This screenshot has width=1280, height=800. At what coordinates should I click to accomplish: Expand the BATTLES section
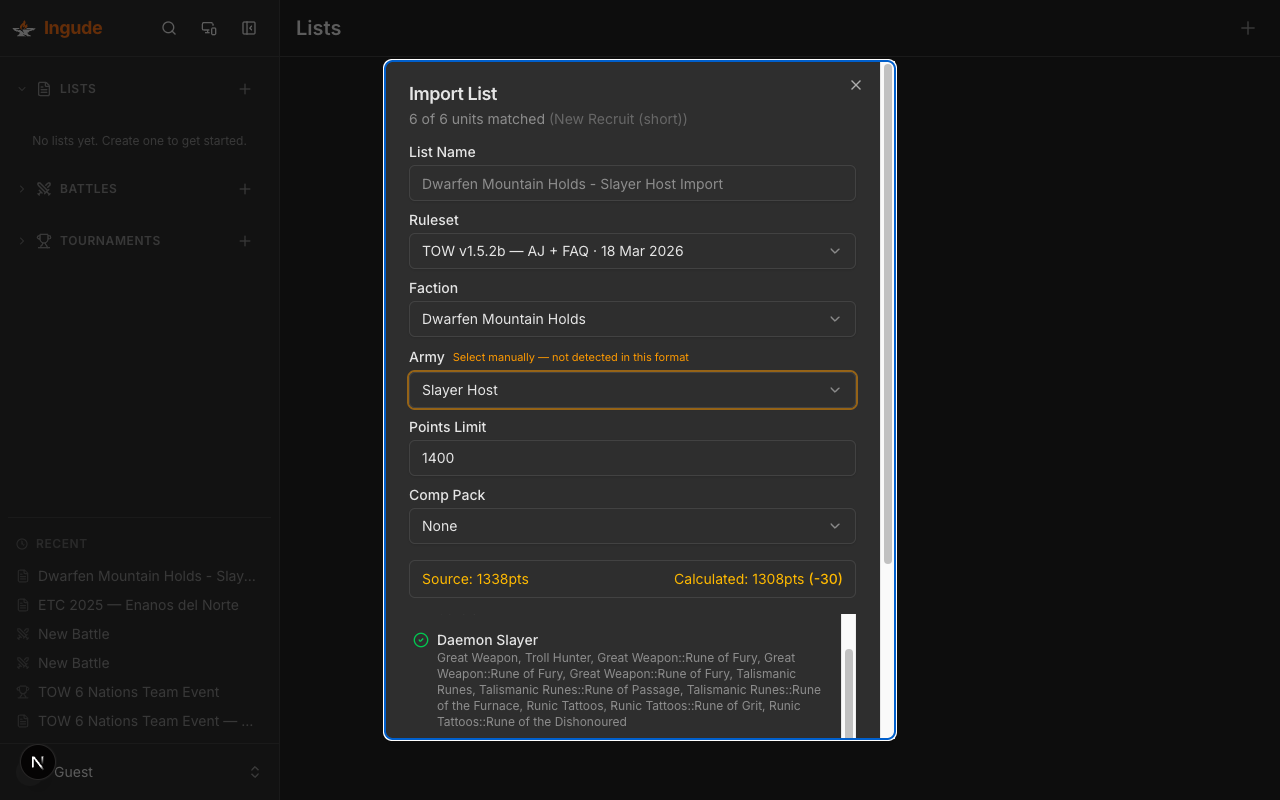(x=21, y=189)
